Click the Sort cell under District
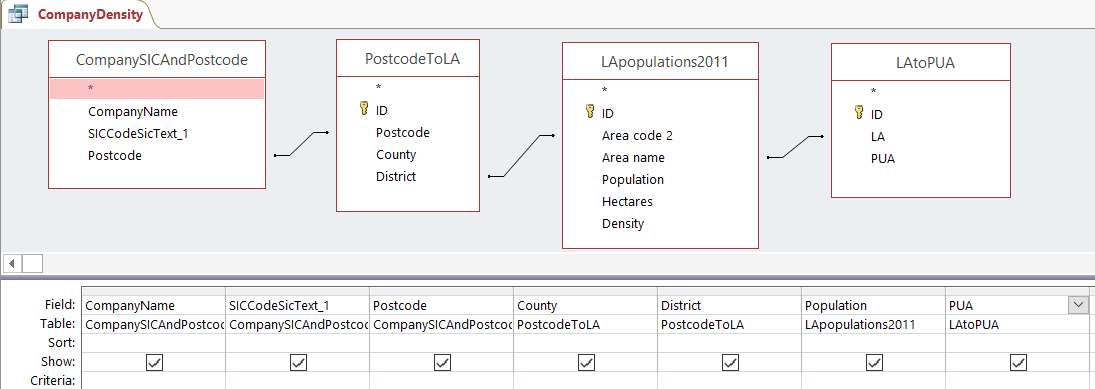 pos(729,343)
